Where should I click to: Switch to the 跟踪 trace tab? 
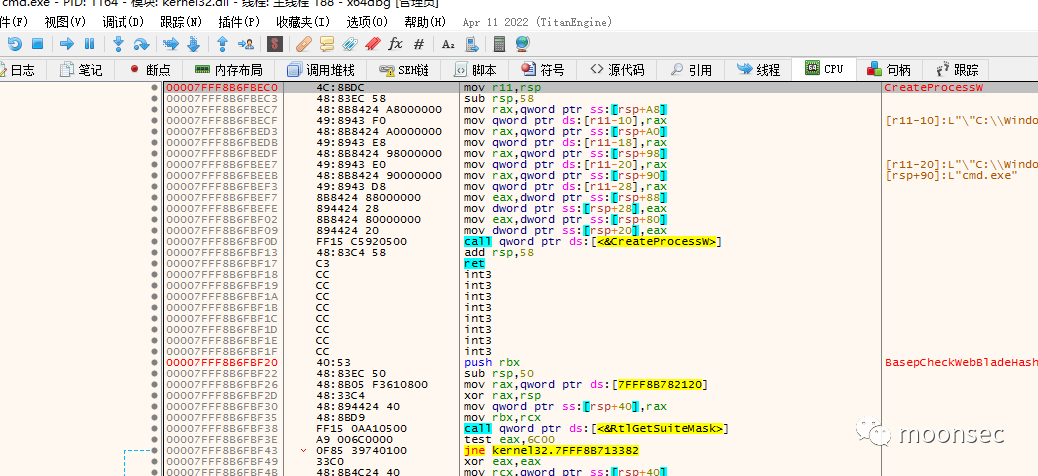point(957,70)
